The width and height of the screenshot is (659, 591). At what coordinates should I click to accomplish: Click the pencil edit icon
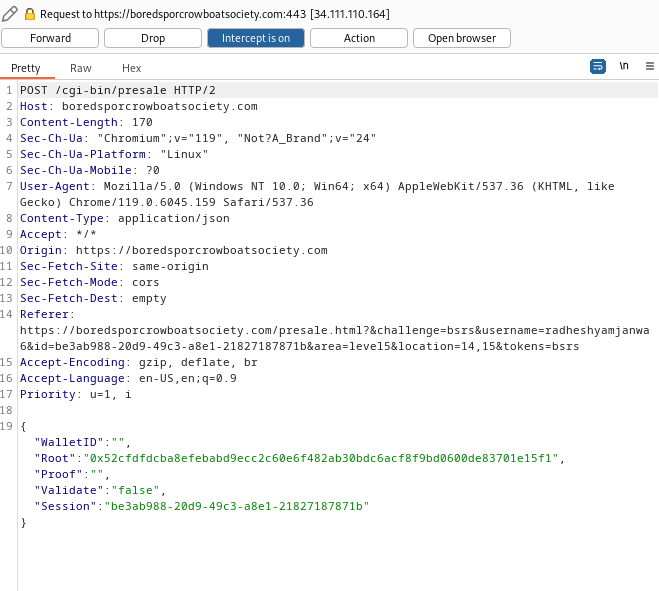tap(10, 14)
